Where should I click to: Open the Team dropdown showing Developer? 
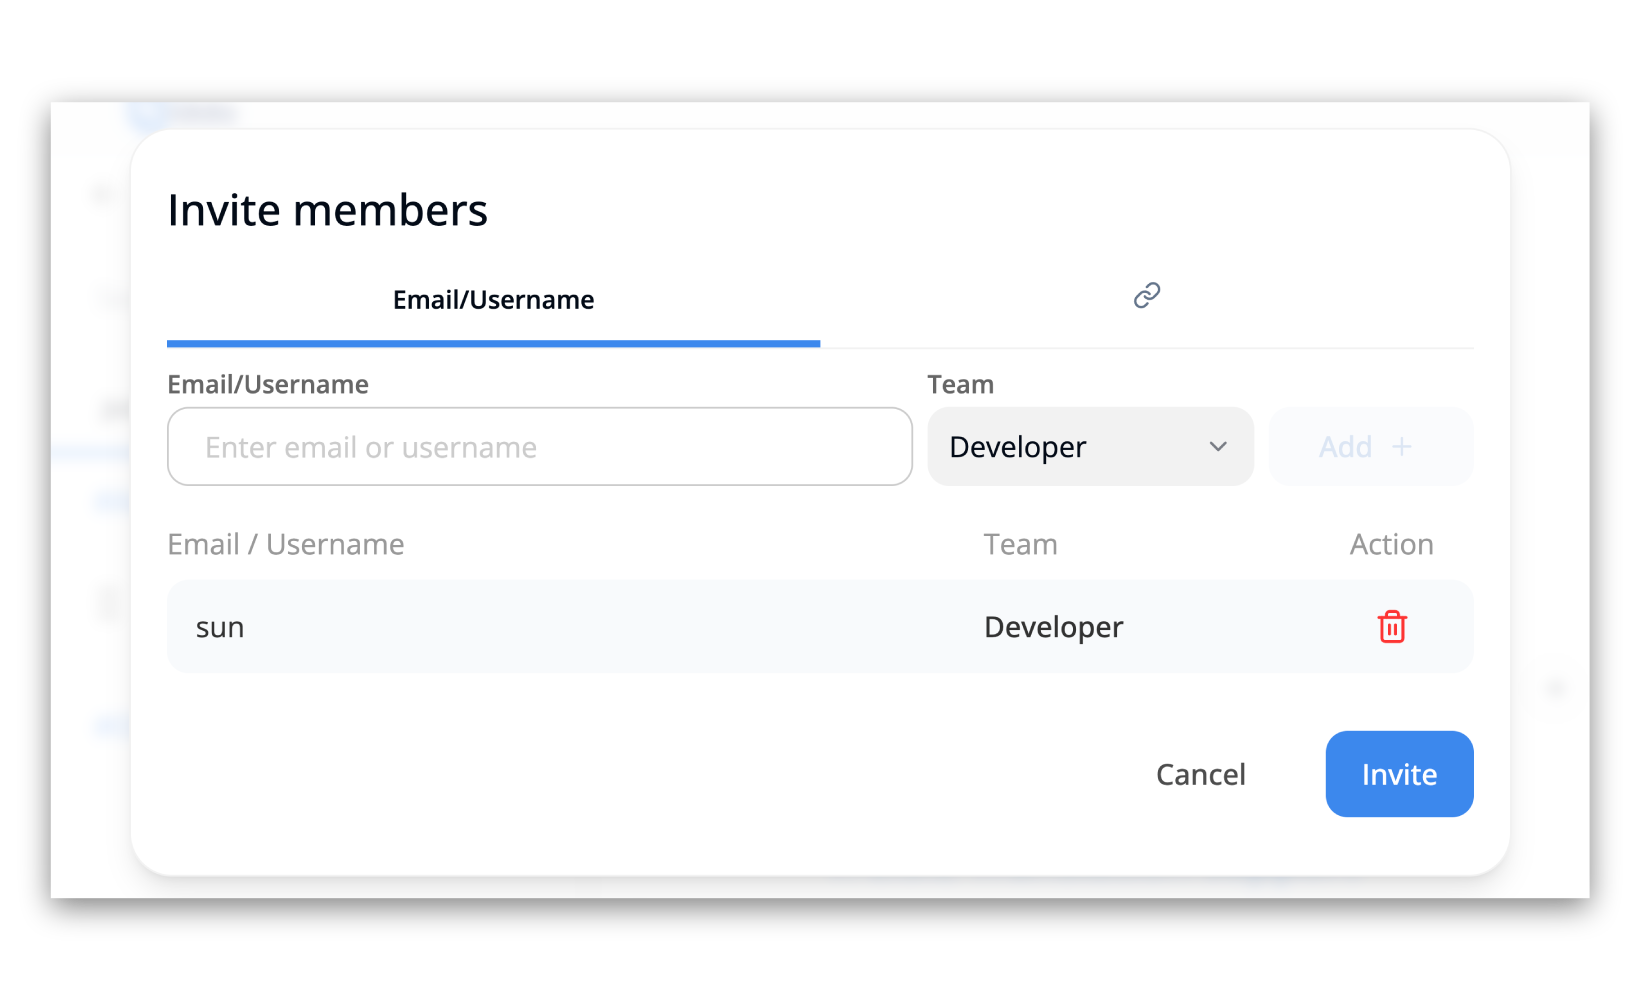(x=1090, y=447)
